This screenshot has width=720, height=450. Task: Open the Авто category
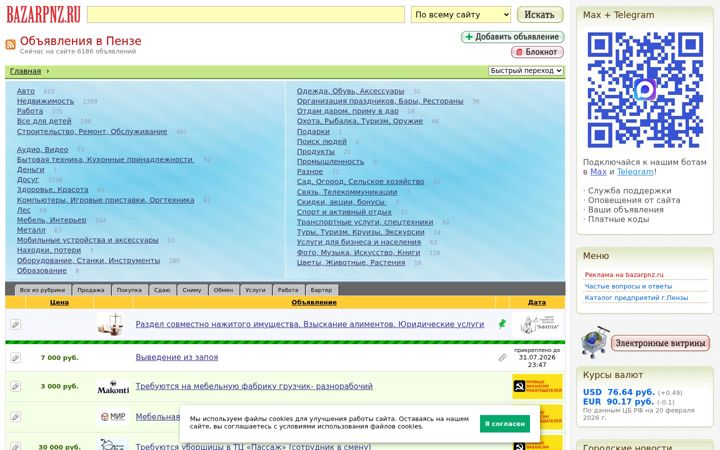(26, 91)
